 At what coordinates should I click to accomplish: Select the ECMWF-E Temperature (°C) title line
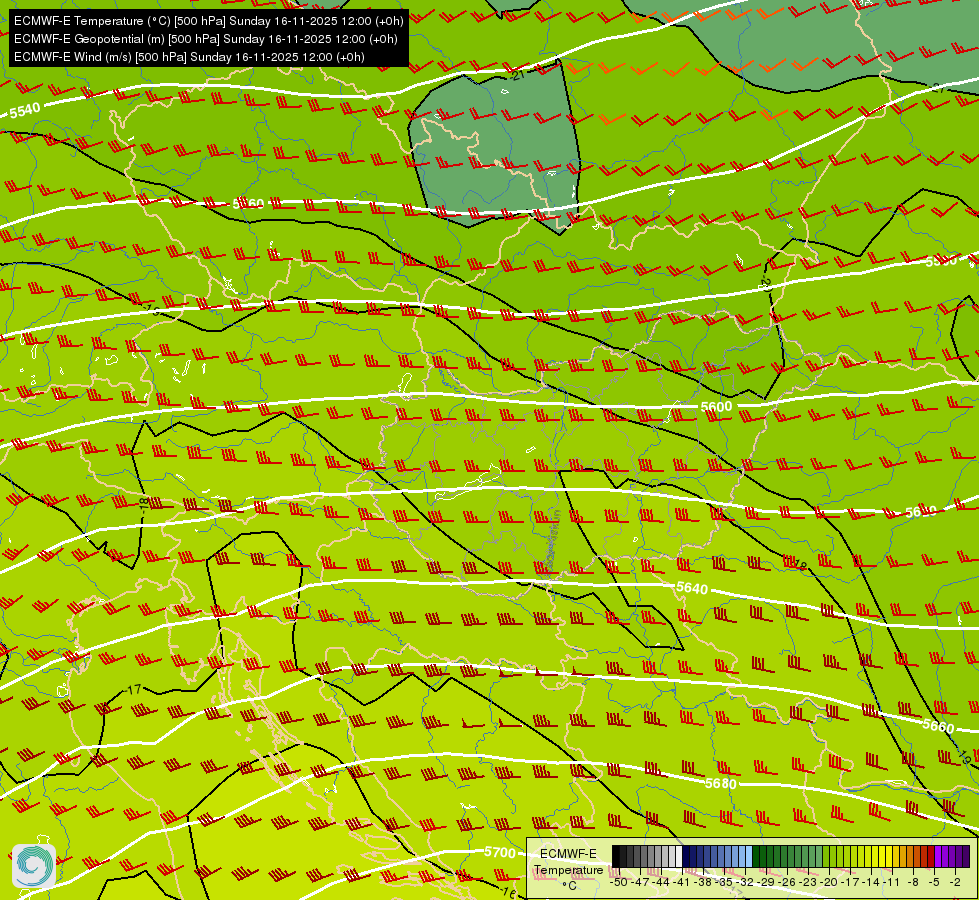(209, 21)
